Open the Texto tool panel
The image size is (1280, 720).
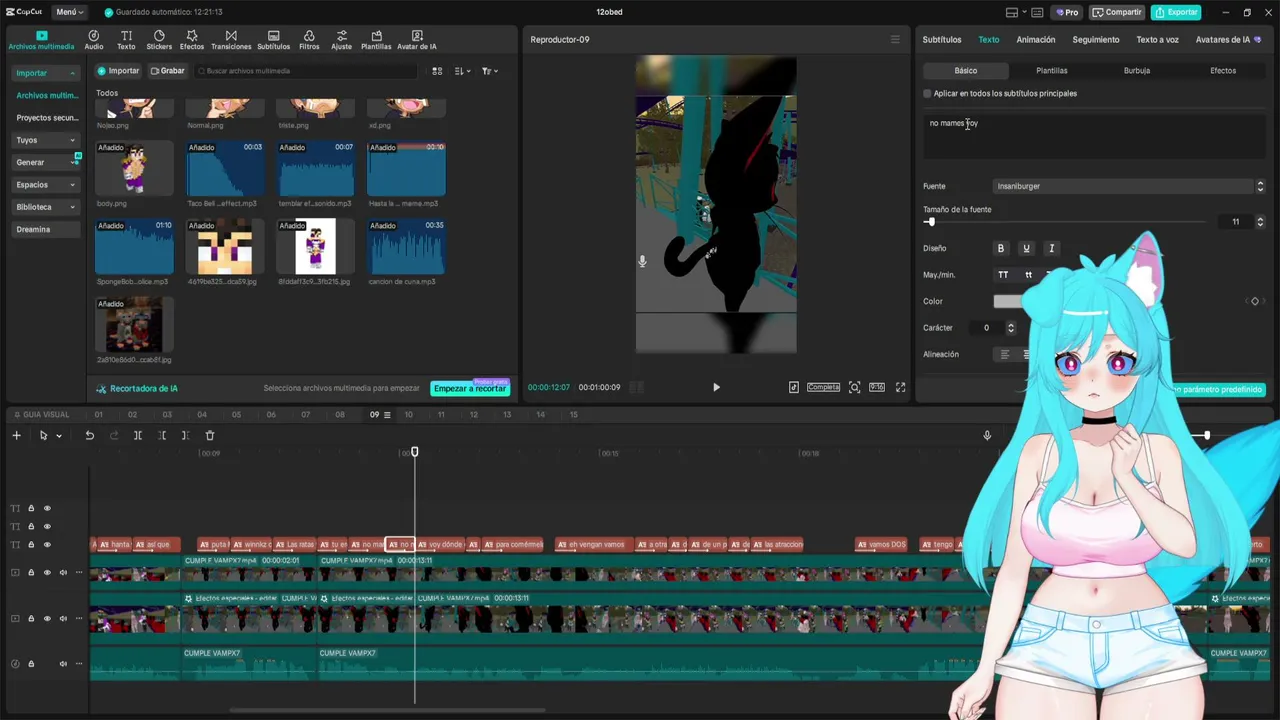(126, 40)
